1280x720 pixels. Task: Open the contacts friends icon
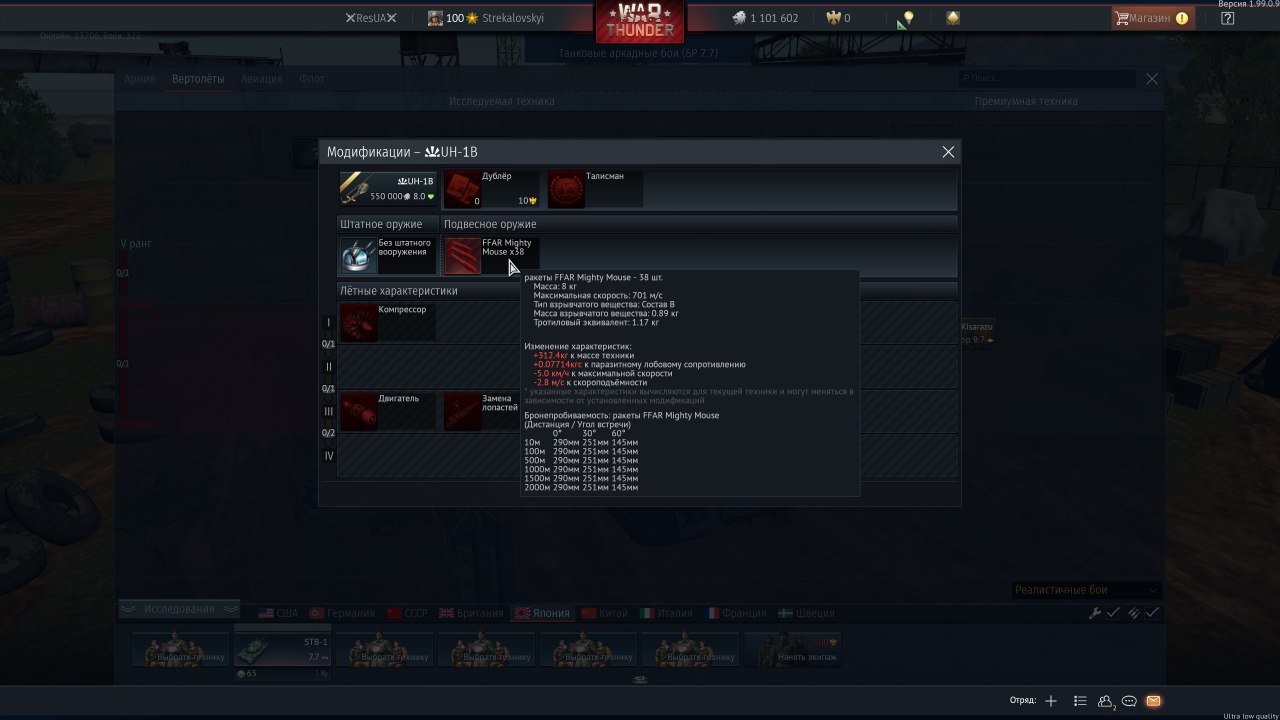[x=1106, y=702]
